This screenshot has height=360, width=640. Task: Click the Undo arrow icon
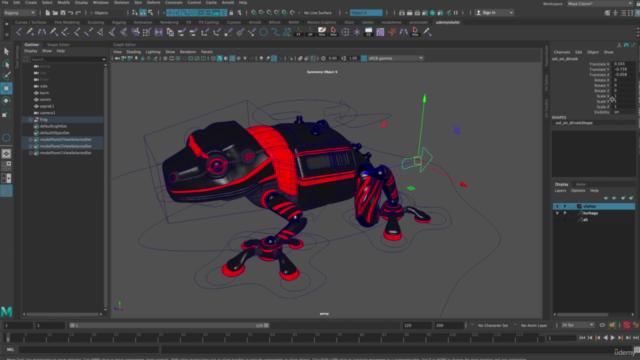tap(71, 13)
